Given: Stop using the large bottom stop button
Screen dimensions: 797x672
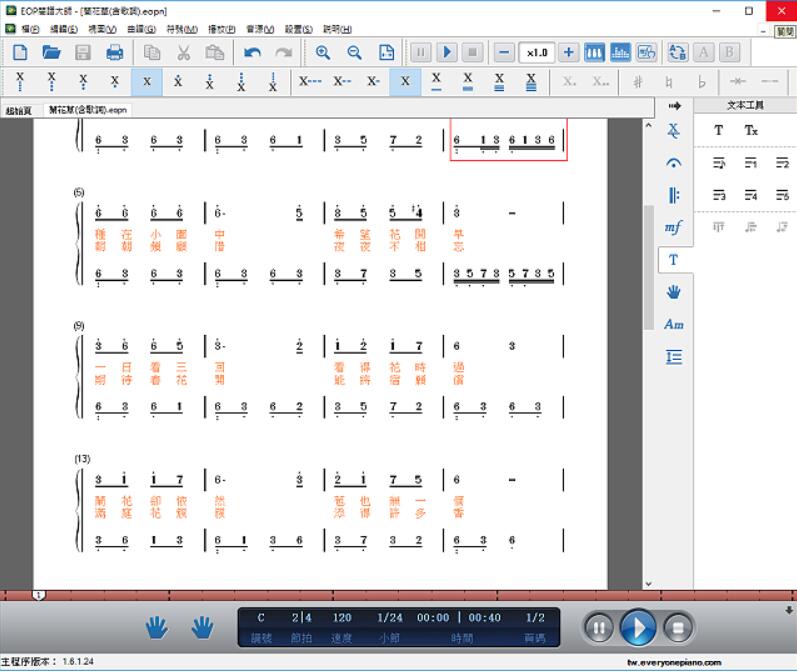Looking at the screenshot, I should [678, 628].
